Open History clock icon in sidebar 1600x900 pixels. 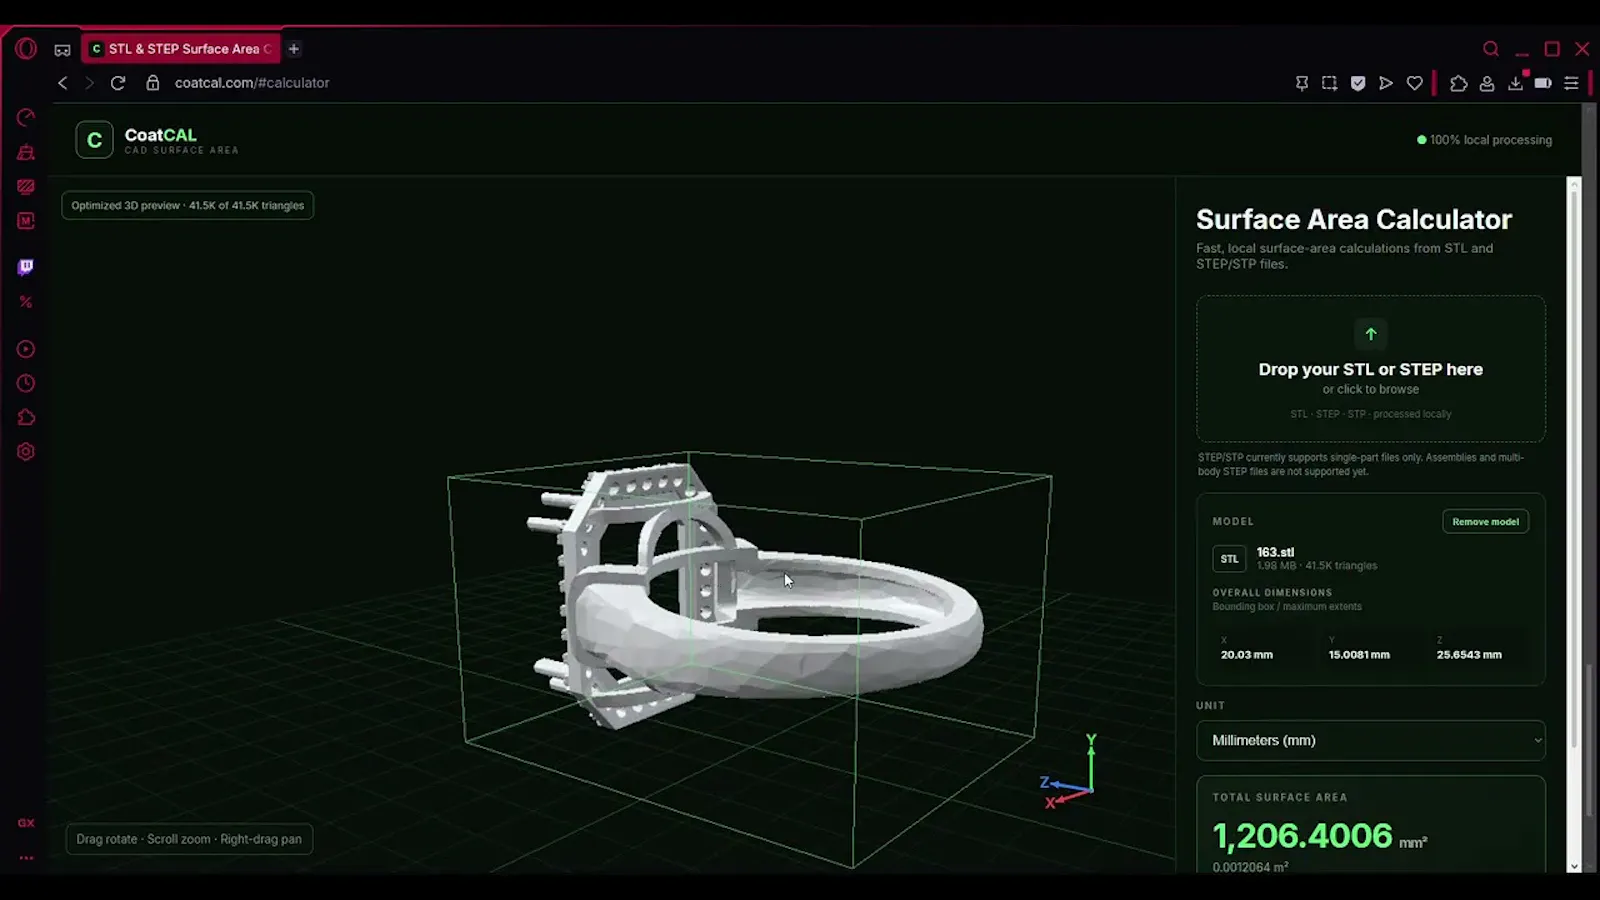[x=26, y=383]
